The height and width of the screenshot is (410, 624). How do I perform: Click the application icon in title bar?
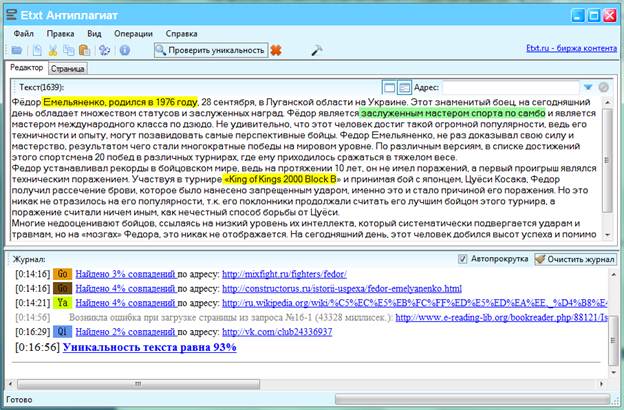12,15
